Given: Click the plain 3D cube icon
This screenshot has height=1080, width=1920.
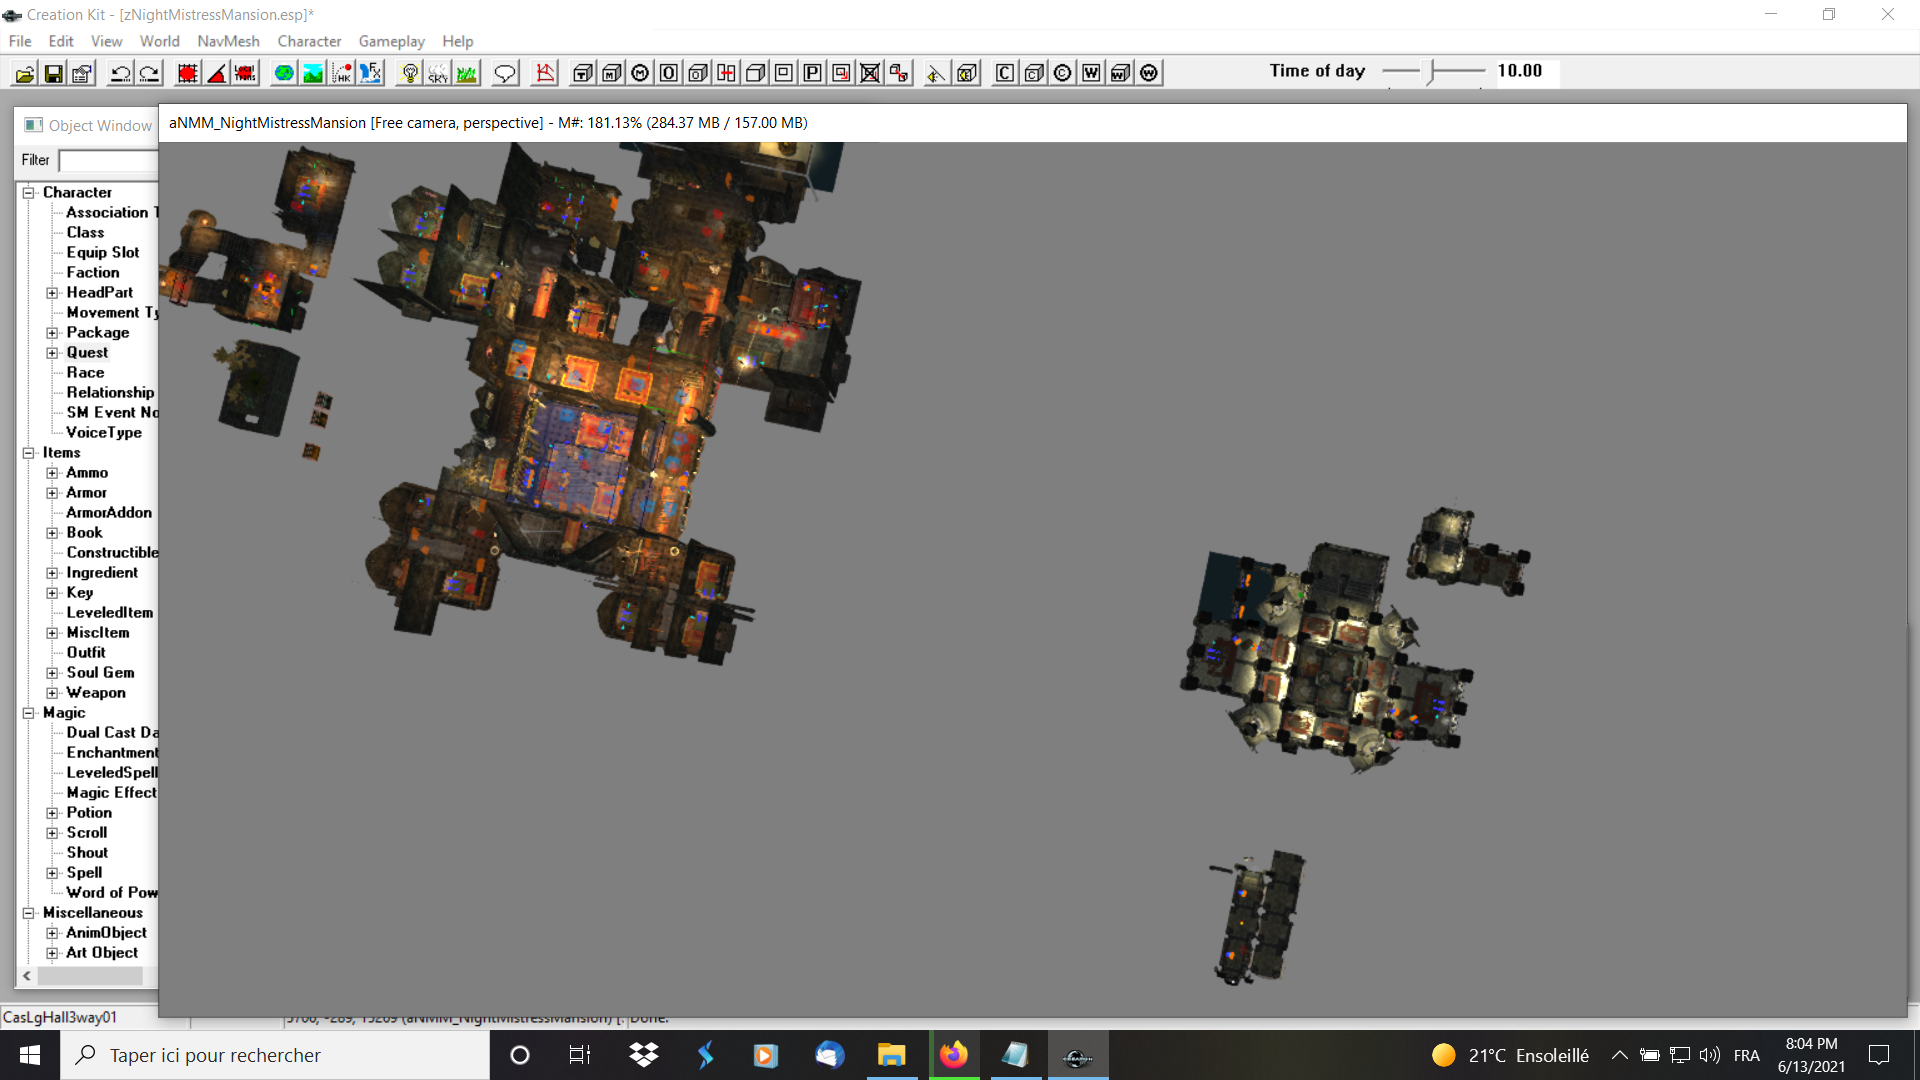Looking at the screenshot, I should pos(756,73).
